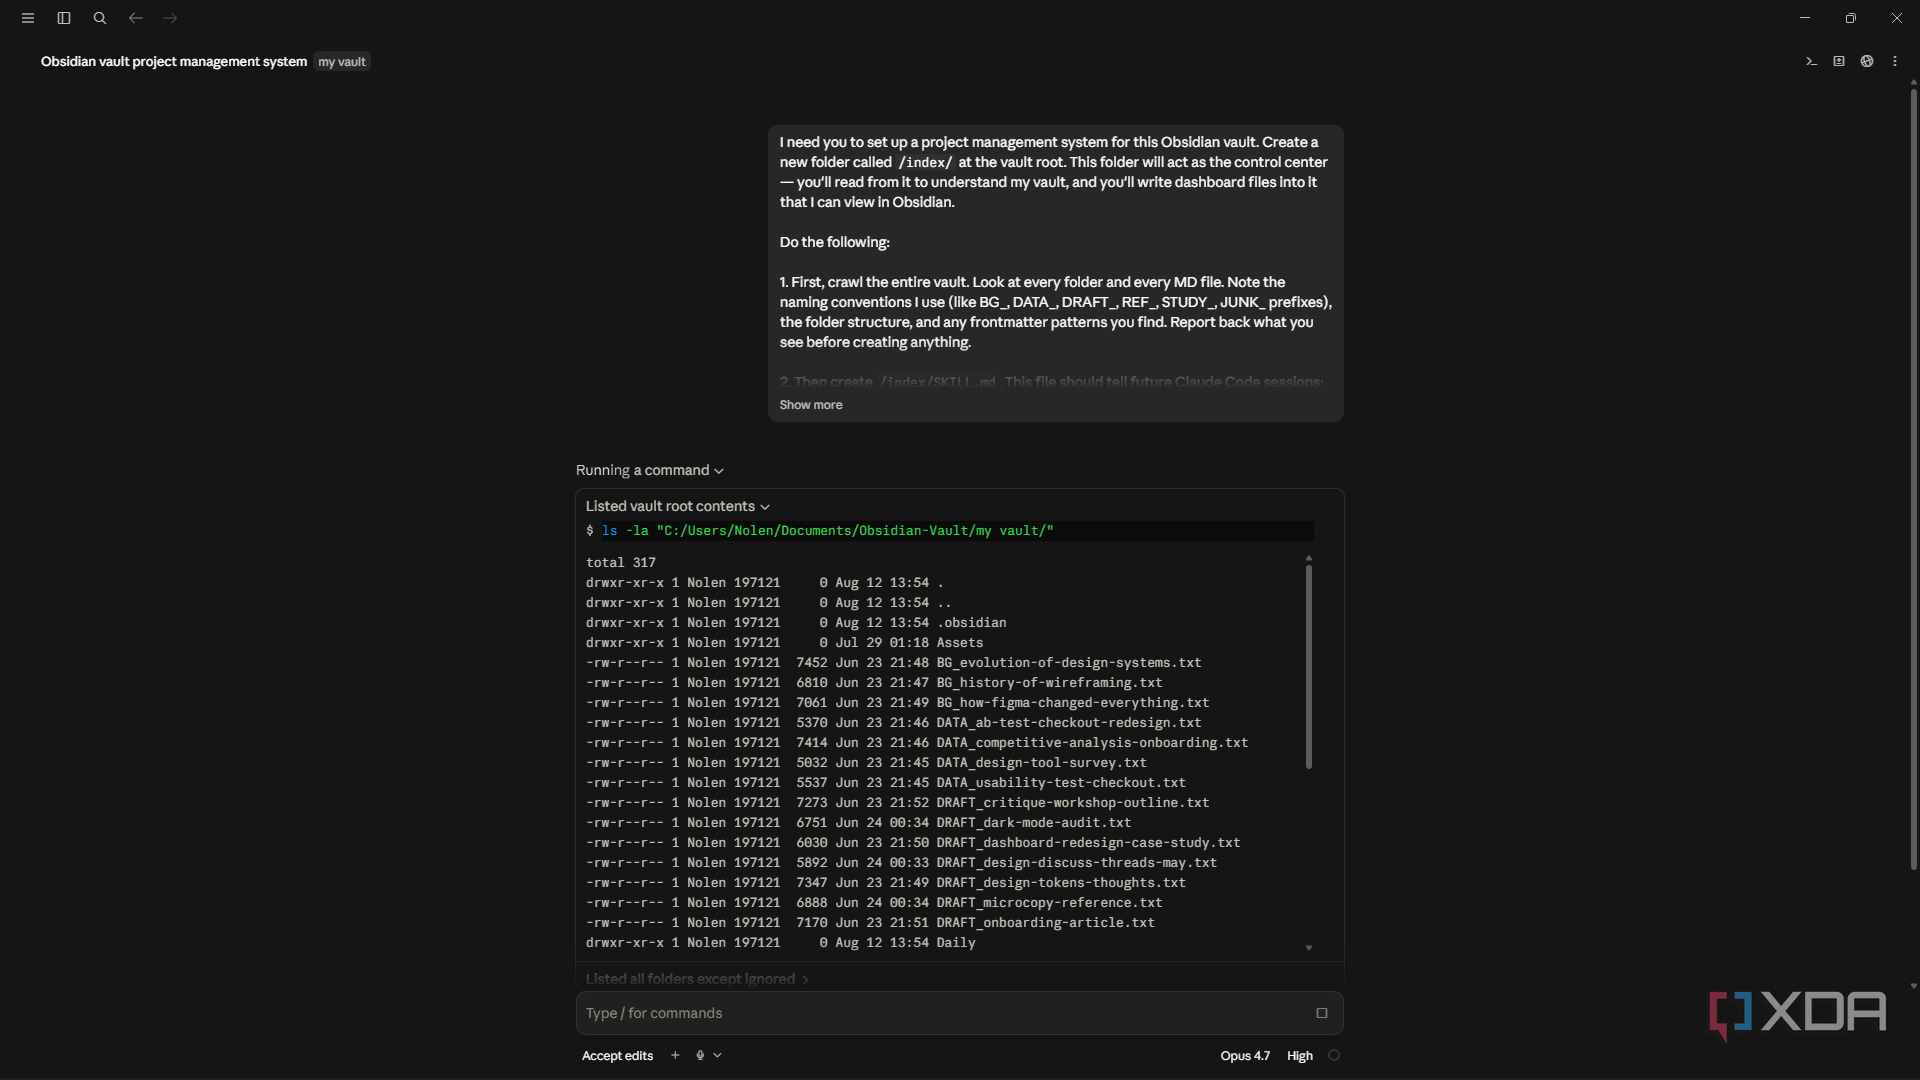Go back with the left arrow
Image resolution: width=1920 pixels, height=1080 pixels.
click(x=136, y=18)
